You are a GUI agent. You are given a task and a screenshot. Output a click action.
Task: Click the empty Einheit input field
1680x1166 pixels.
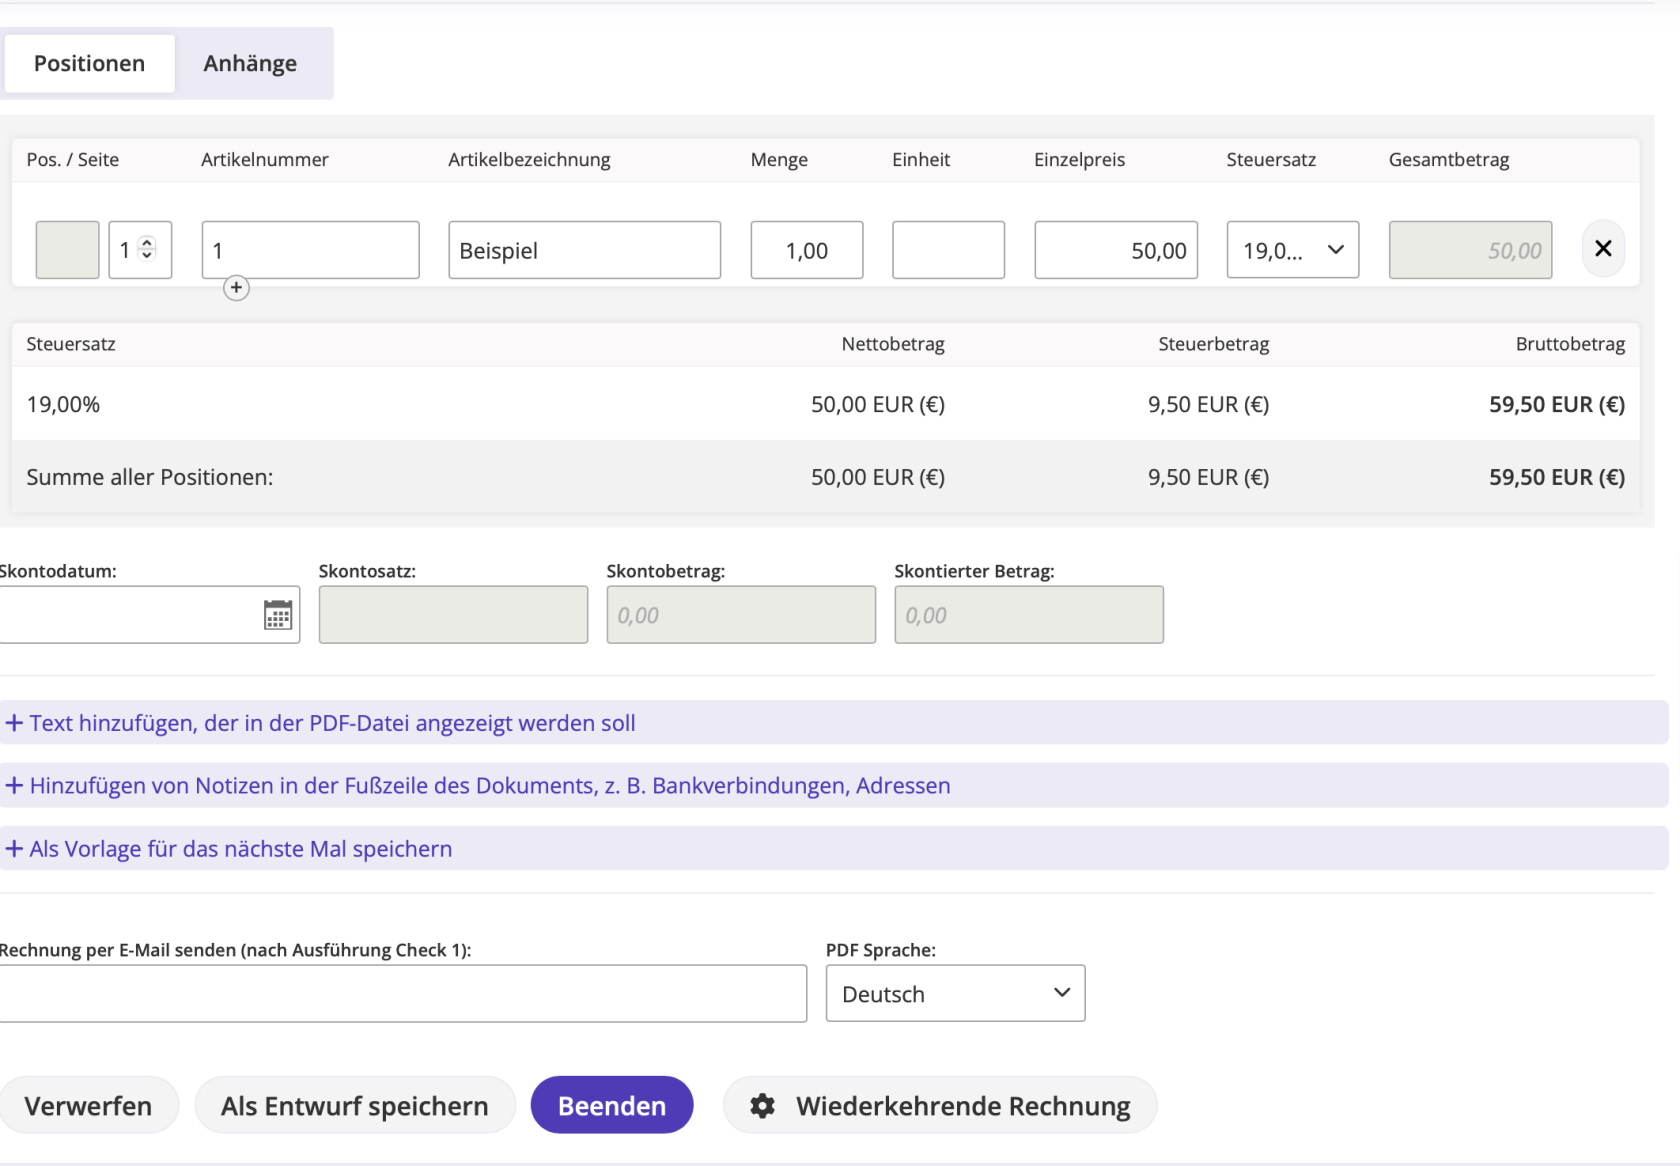click(x=948, y=250)
